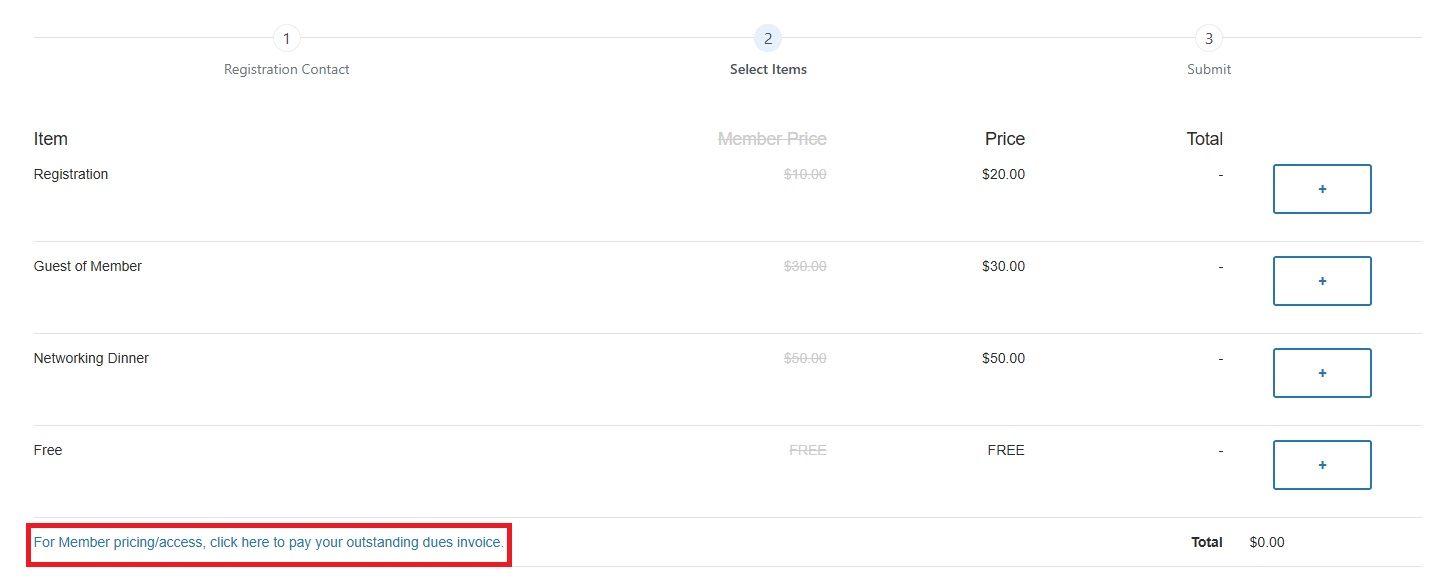Click the $0.00 order total amount
1441x586 pixels.
[1267, 542]
